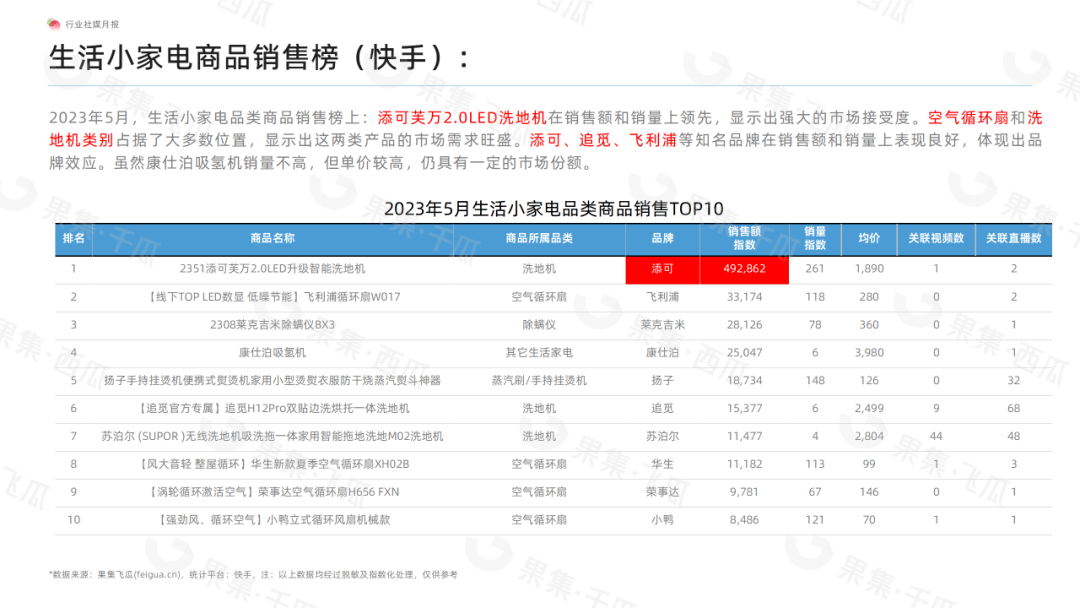Click sales index 9,781
Screen dimensions: 1080x608
tap(744, 492)
